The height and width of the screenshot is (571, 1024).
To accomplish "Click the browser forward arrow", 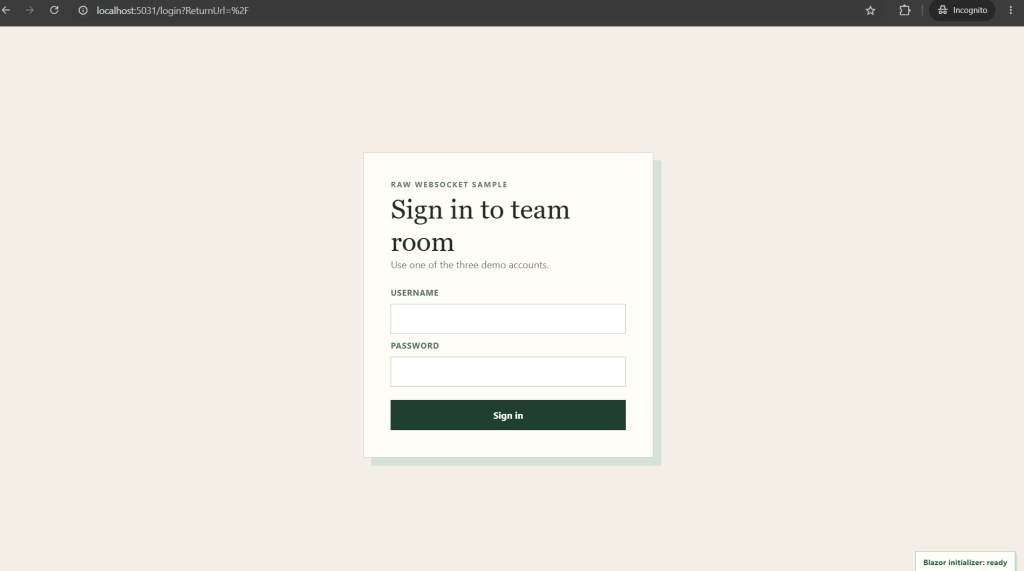I will click(29, 10).
